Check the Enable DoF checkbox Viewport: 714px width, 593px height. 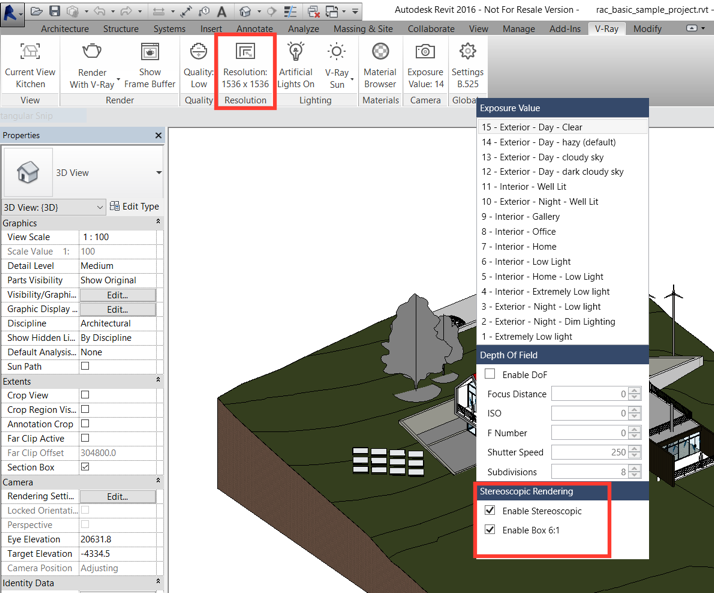pos(490,374)
